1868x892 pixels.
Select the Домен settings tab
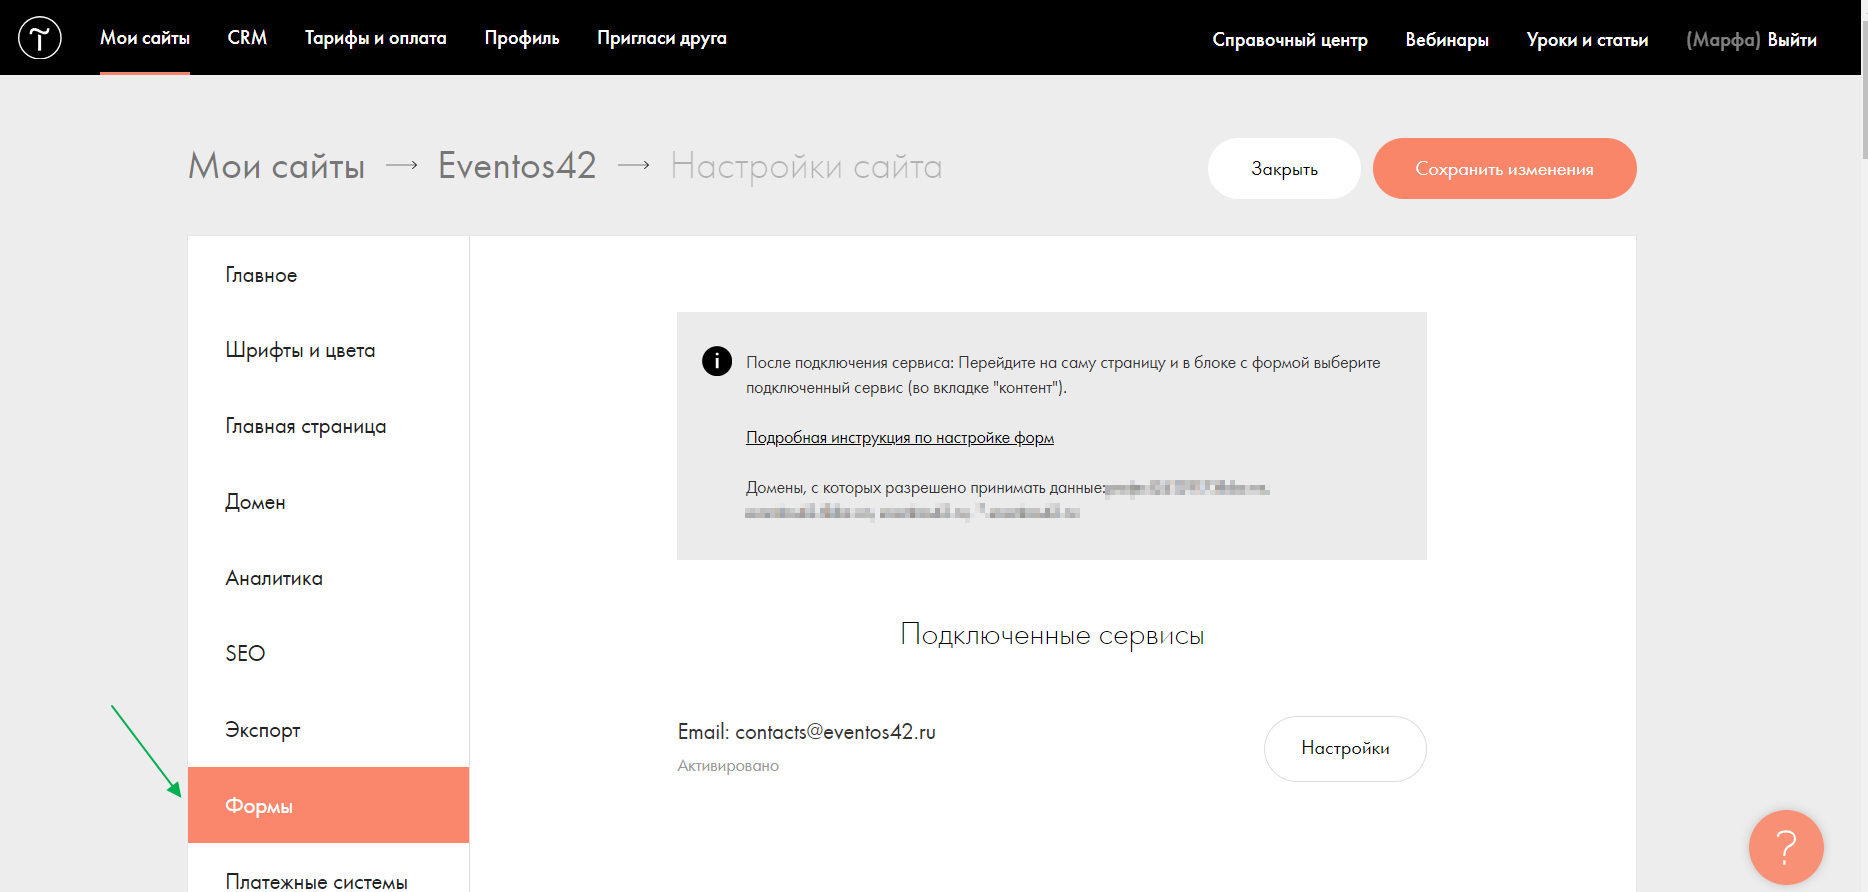(x=255, y=503)
